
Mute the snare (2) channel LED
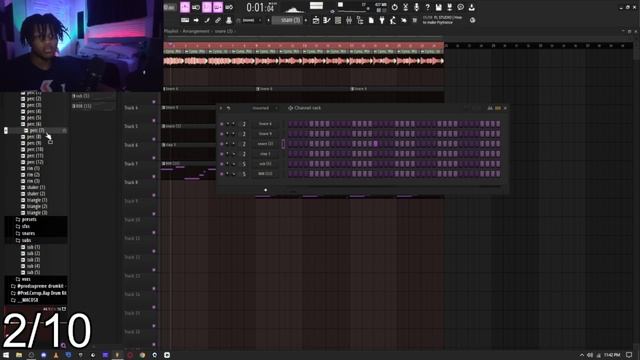tap(222, 144)
